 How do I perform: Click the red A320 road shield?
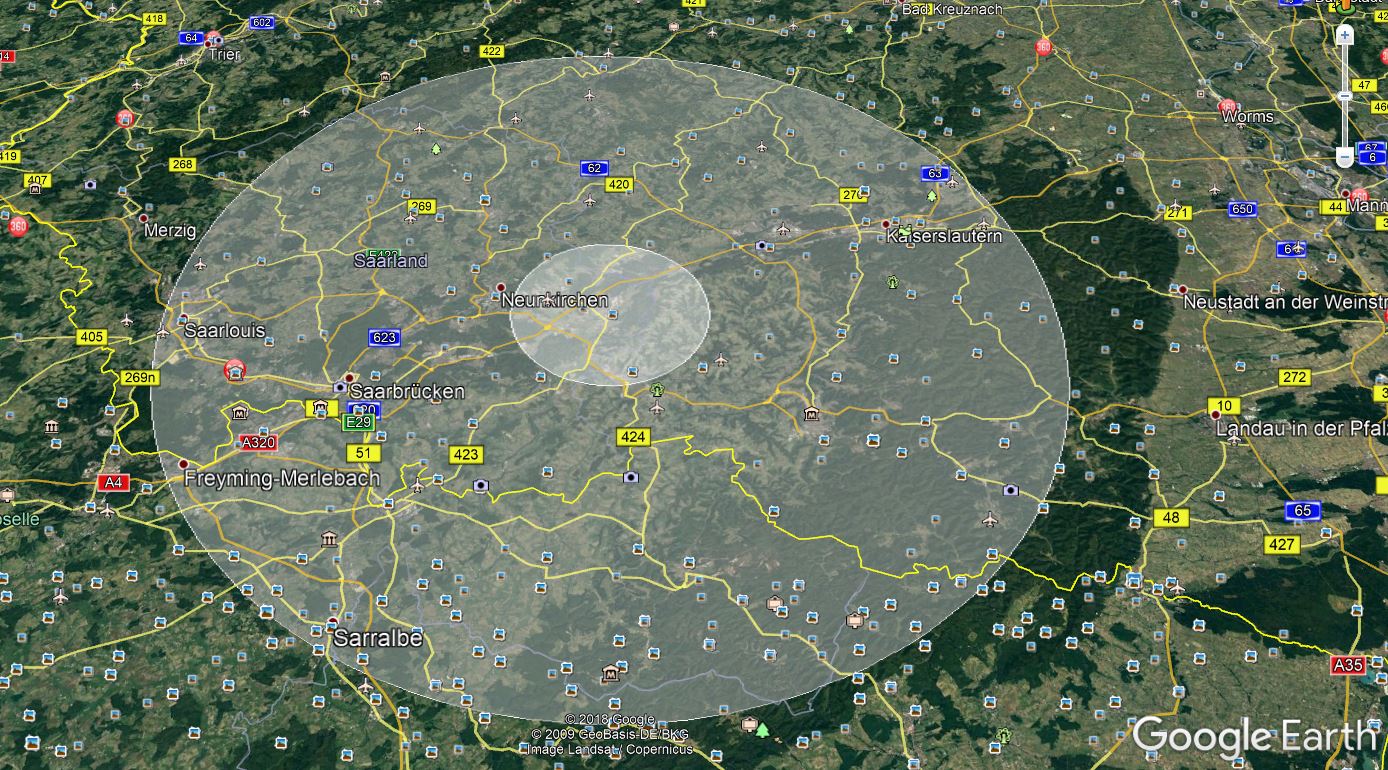pyautogui.click(x=258, y=442)
